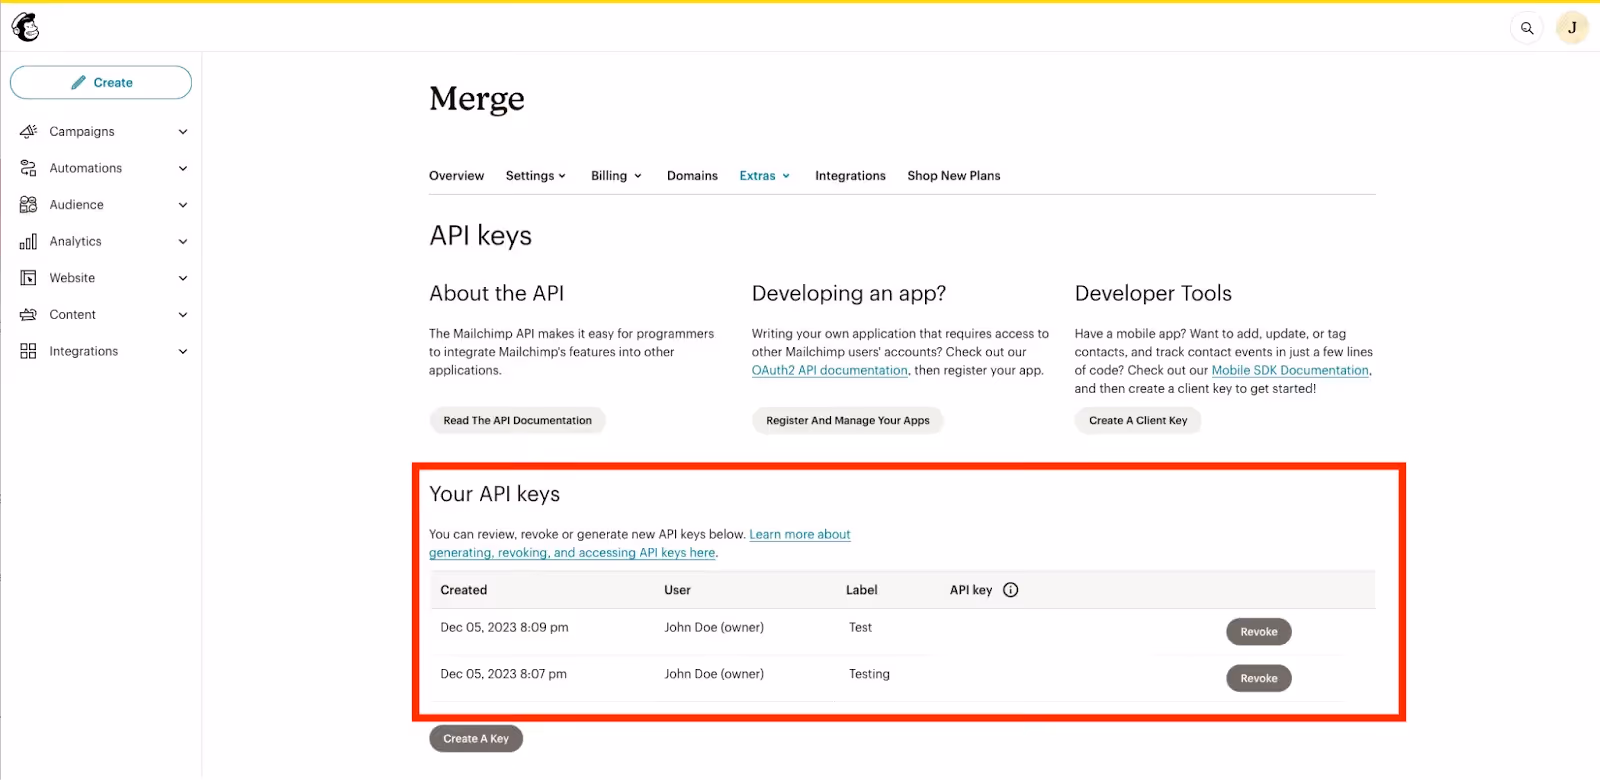The width and height of the screenshot is (1600, 780).
Task: Select Audience in the sidebar
Action: click(x=76, y=205)
